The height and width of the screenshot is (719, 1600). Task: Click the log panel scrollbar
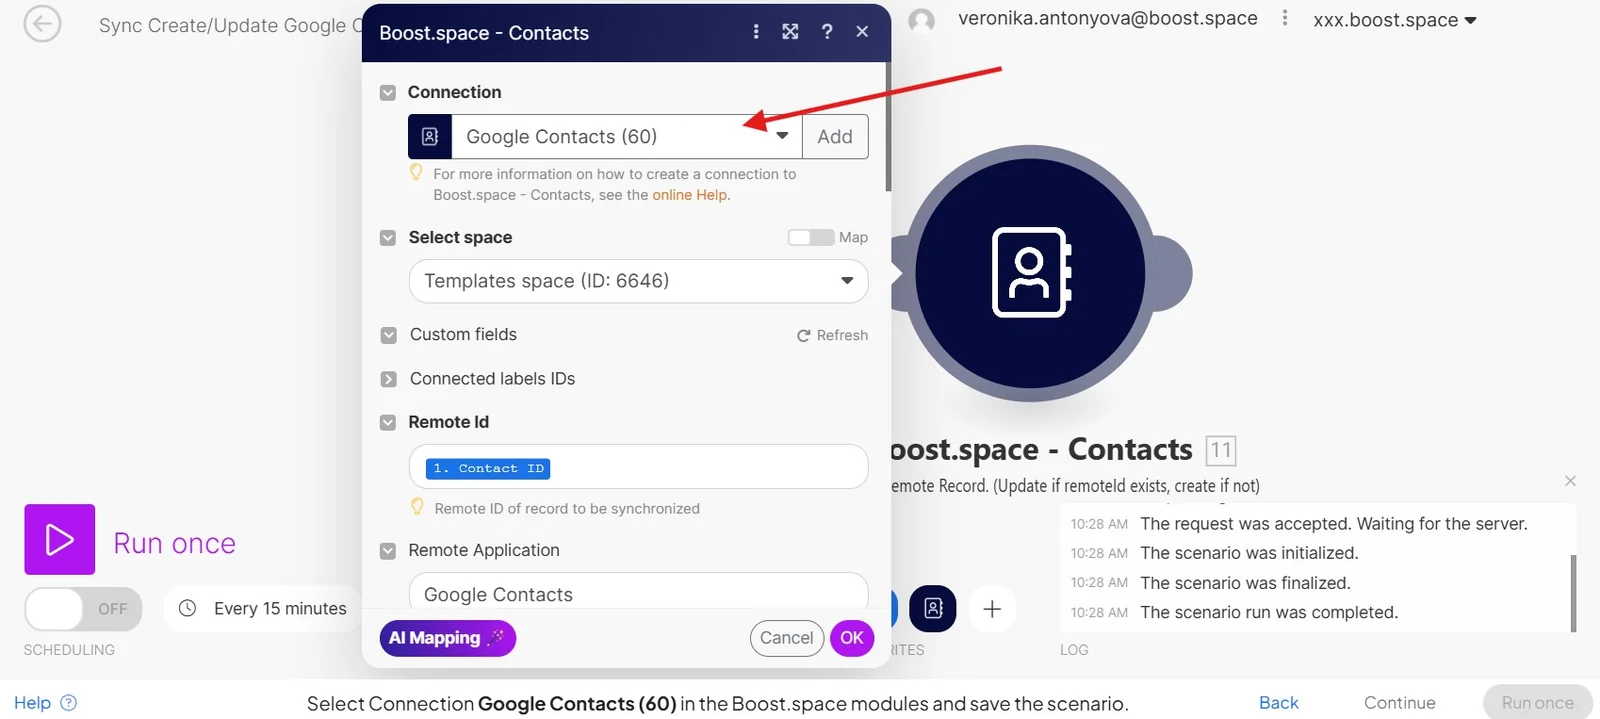click(1573, 593)
